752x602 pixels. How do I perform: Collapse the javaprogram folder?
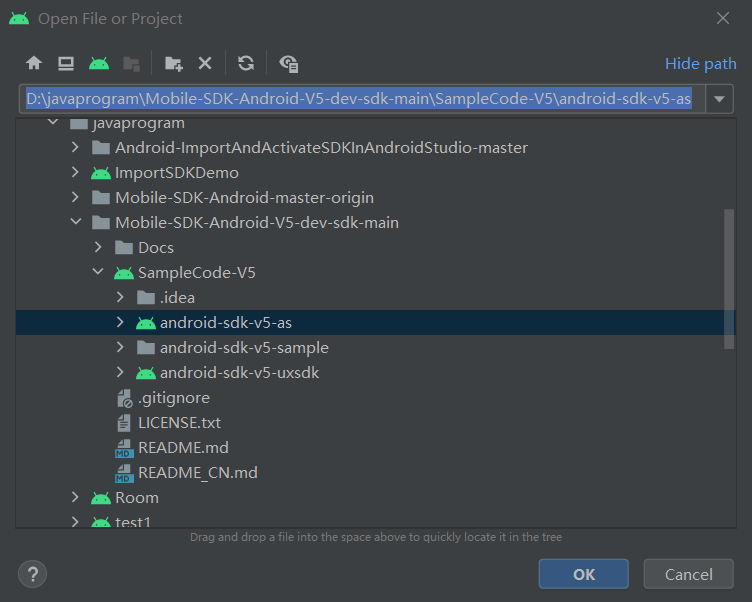[x=53, y=122]
